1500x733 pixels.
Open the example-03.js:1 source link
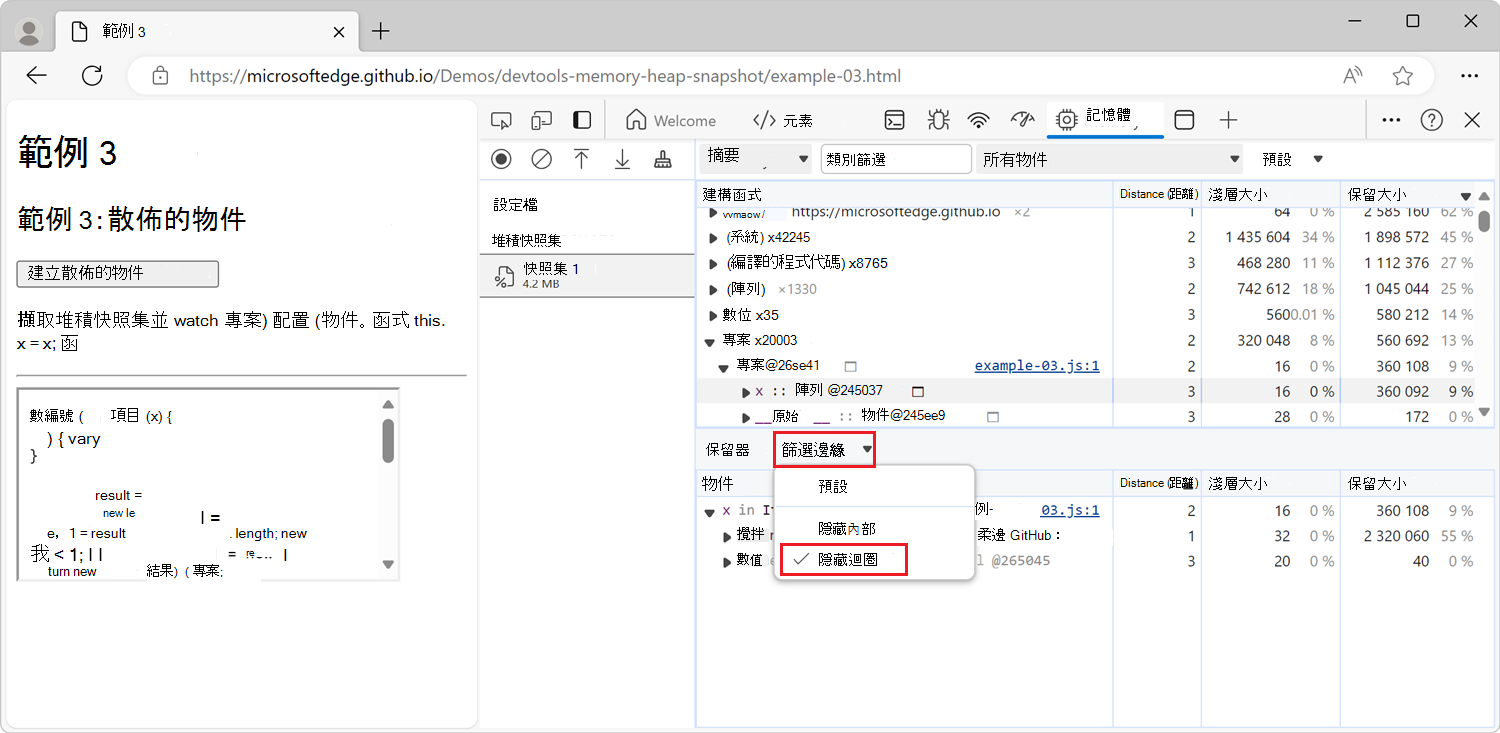pos(1037,366)
